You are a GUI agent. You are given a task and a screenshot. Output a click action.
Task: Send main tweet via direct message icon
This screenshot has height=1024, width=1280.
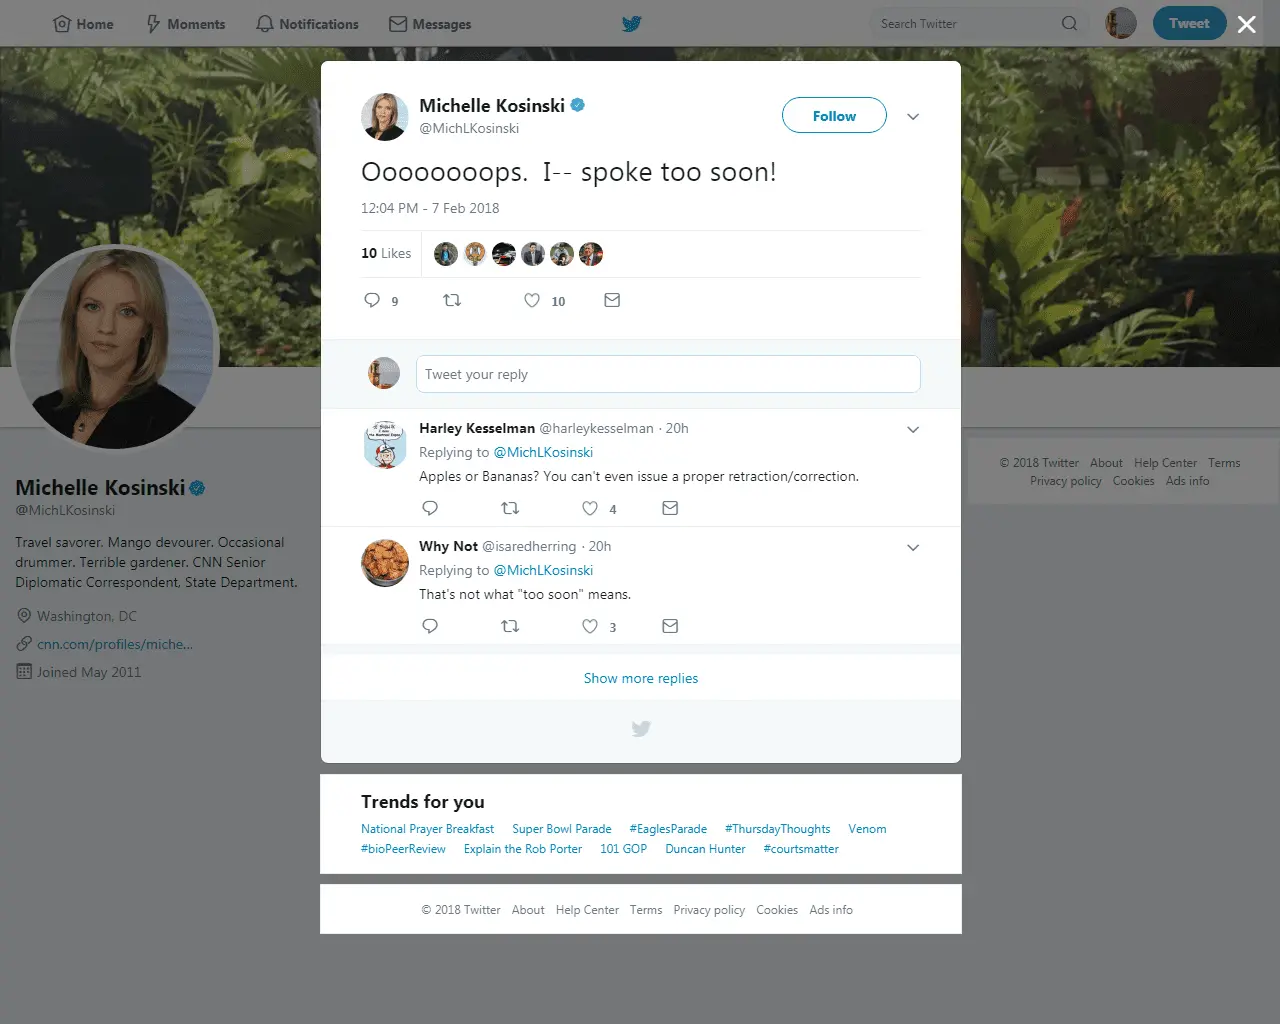(612, 300)
